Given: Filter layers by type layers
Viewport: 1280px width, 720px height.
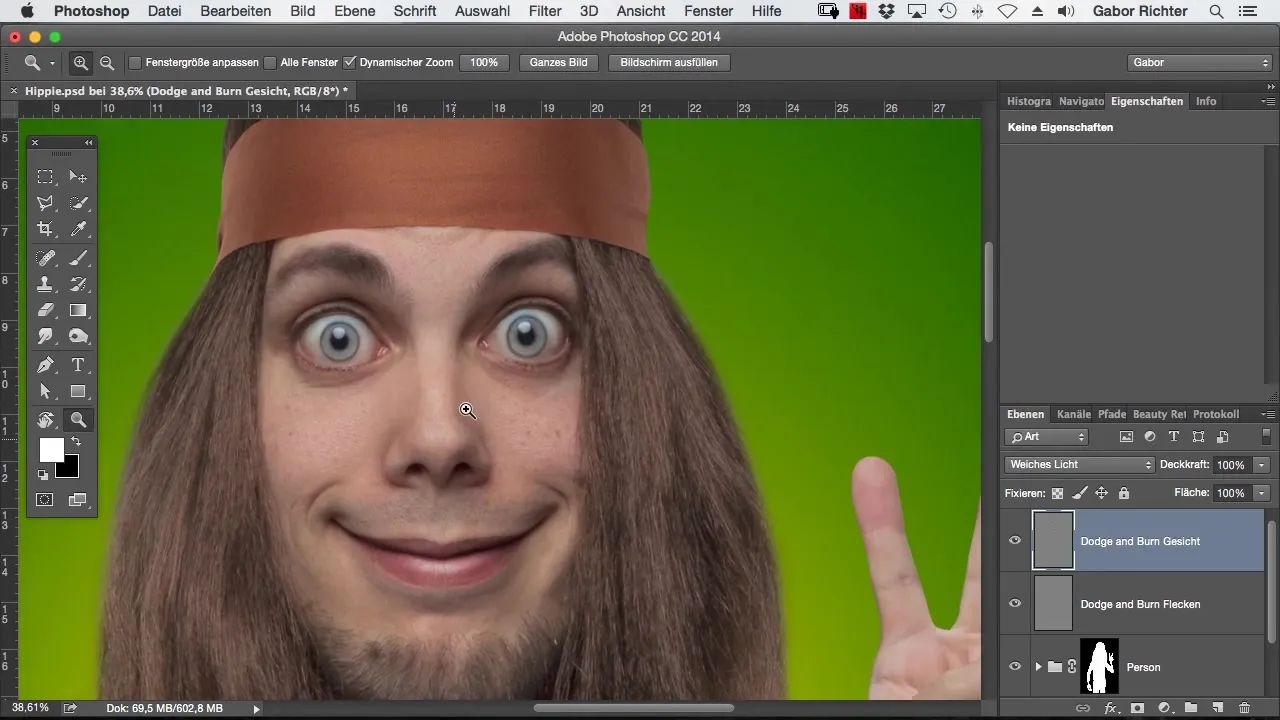Looking at the screenshot, I should [x=1174, y=437].
